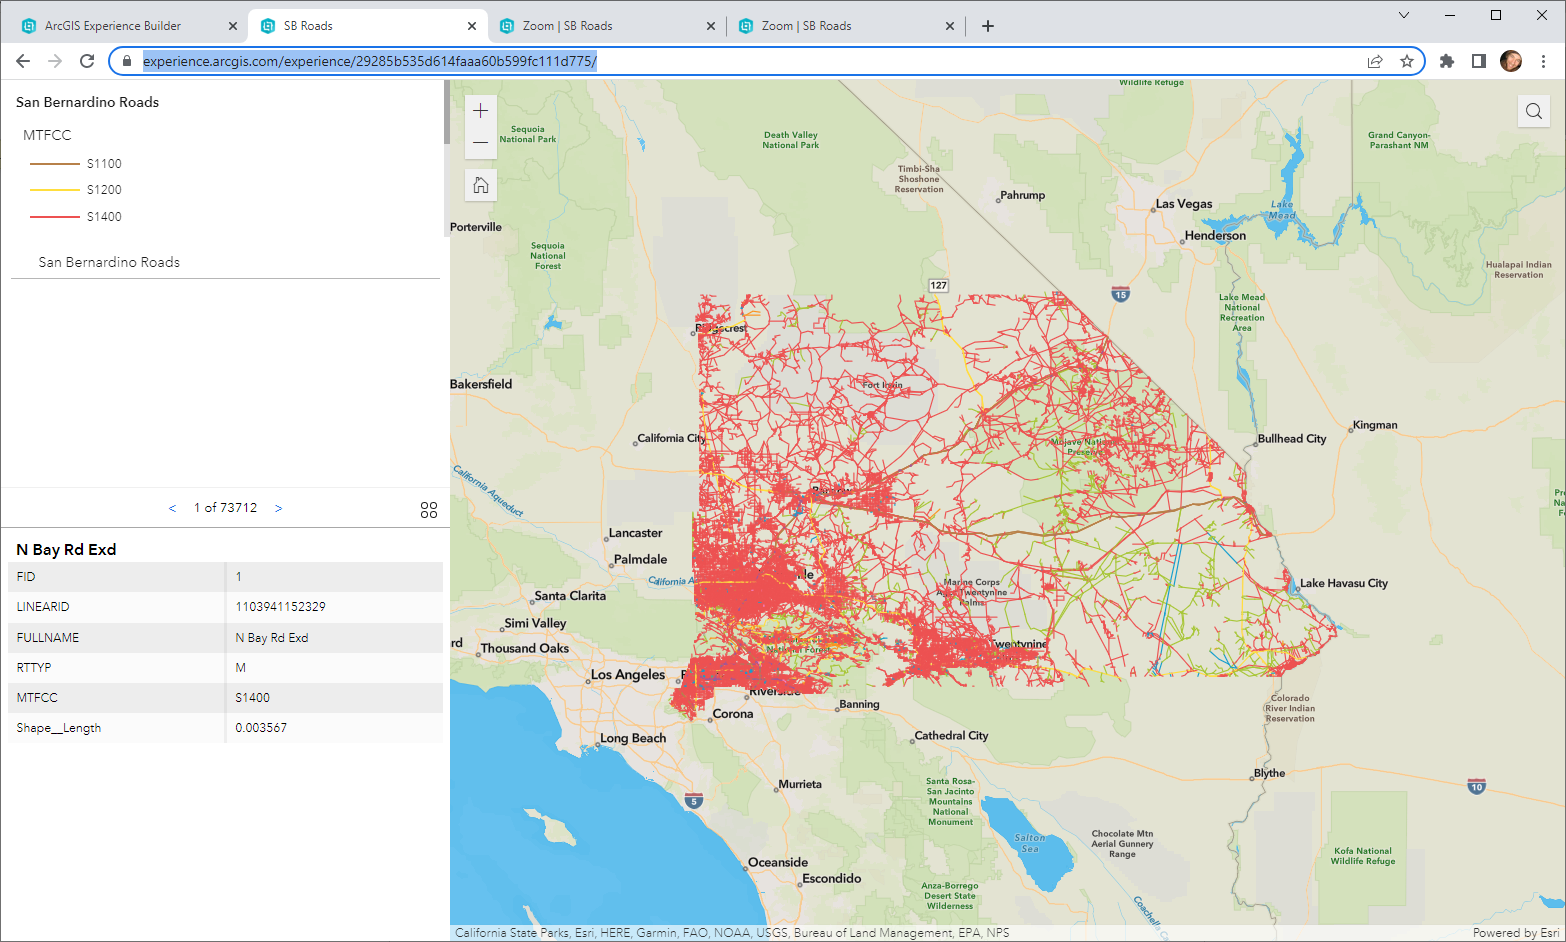Screen dimensions: 1566x942
Task: Open the browser profile avatar
Action: (x=1511, y=60)
